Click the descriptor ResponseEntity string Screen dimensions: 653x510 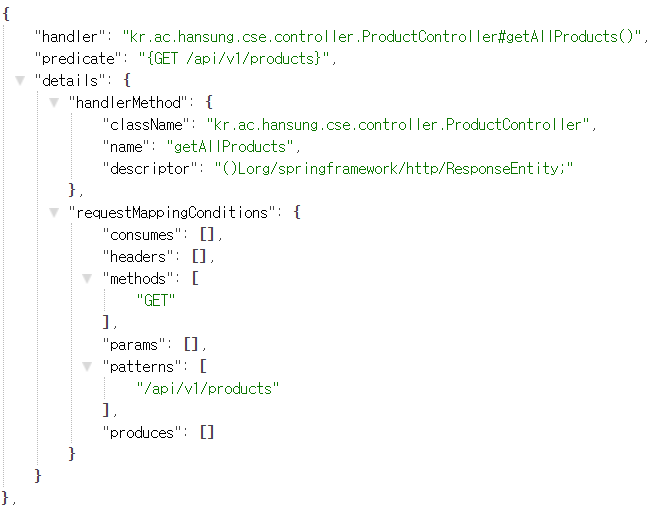[394, 169]
